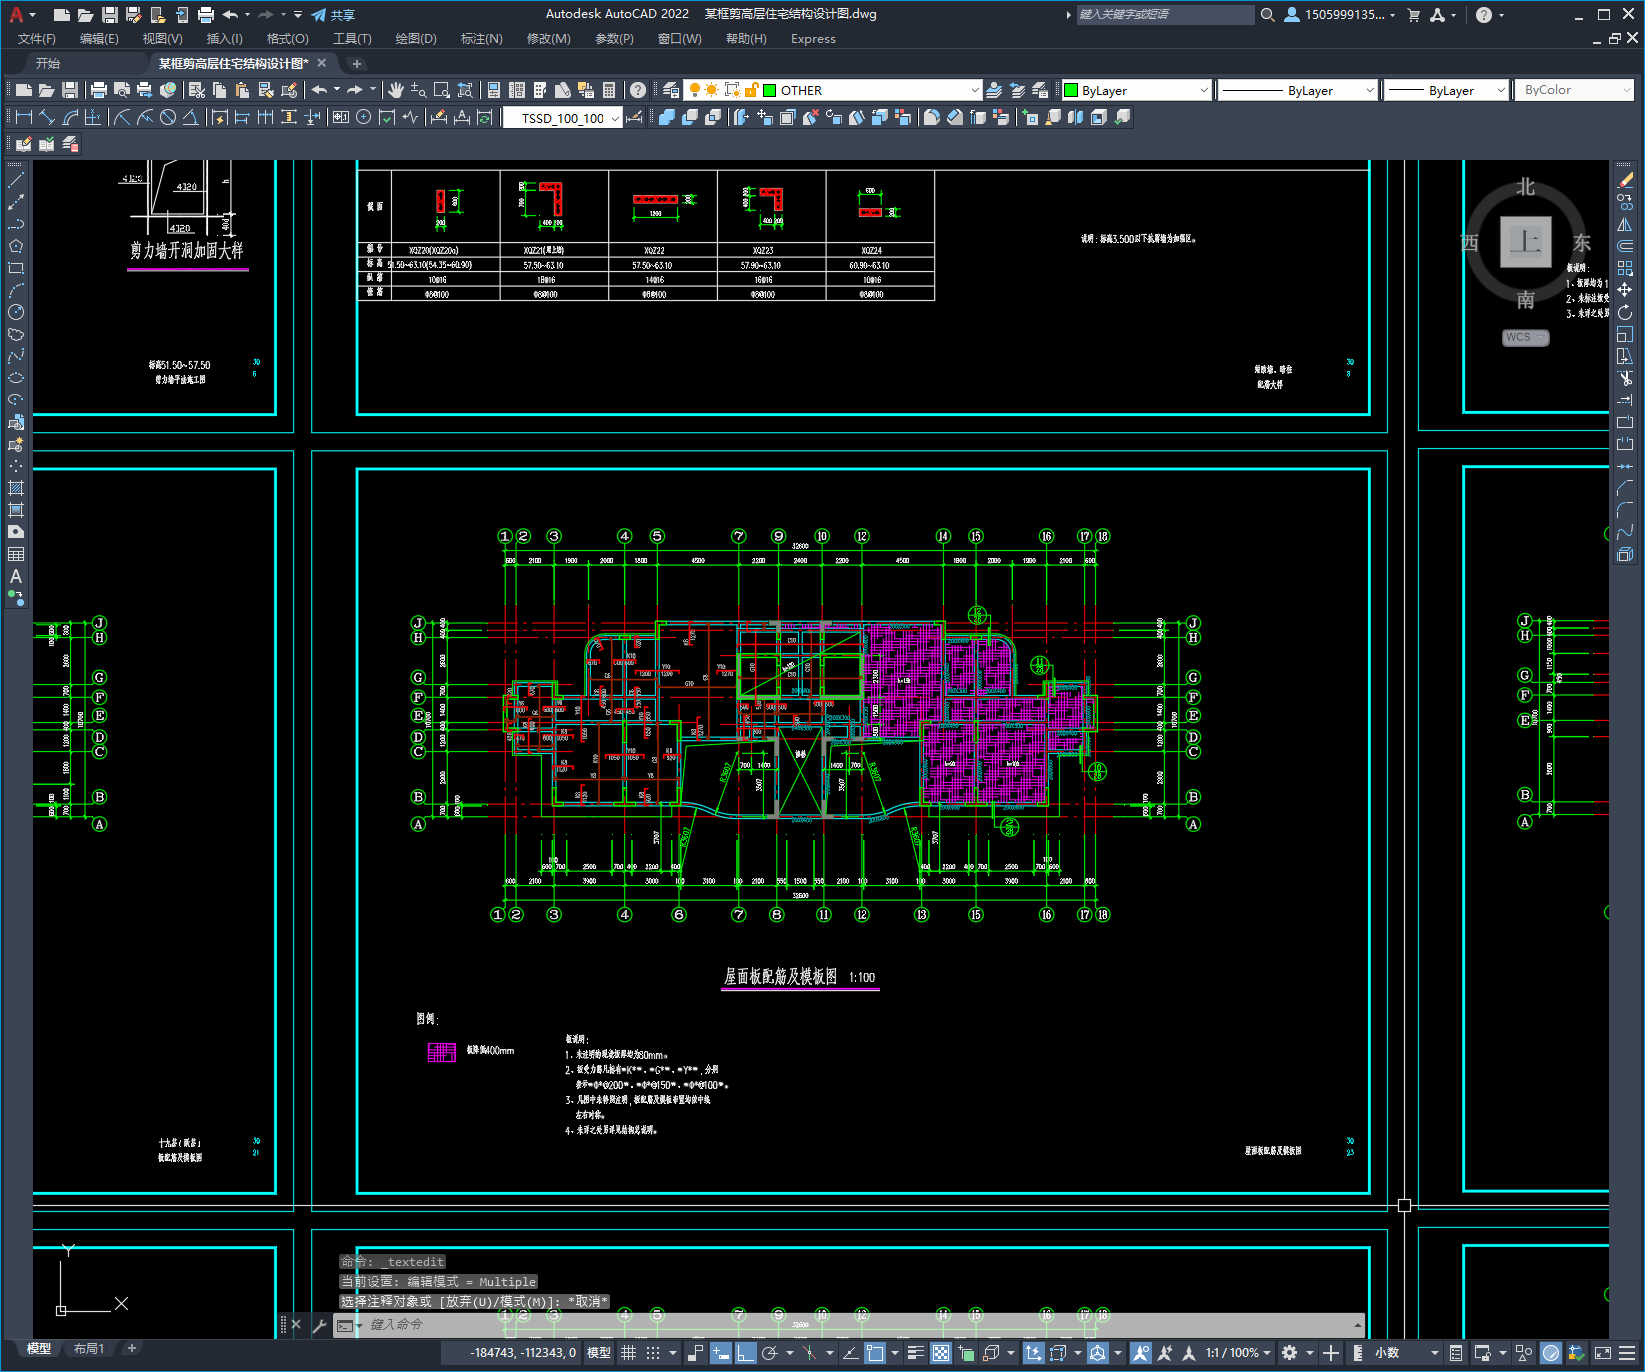1645x1372 pixels.
Task: Click the 模型 space button in status bar
Action: point(599,1353)
